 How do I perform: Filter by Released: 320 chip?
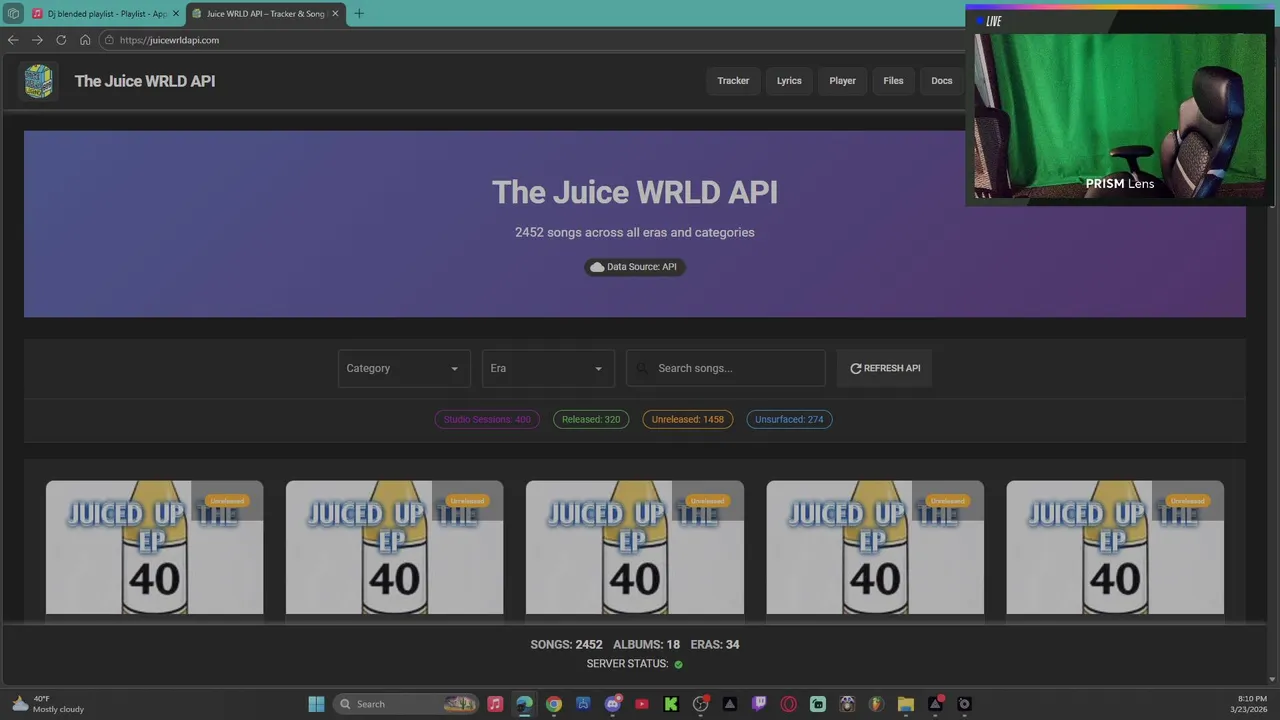click(x=591, y=419)
